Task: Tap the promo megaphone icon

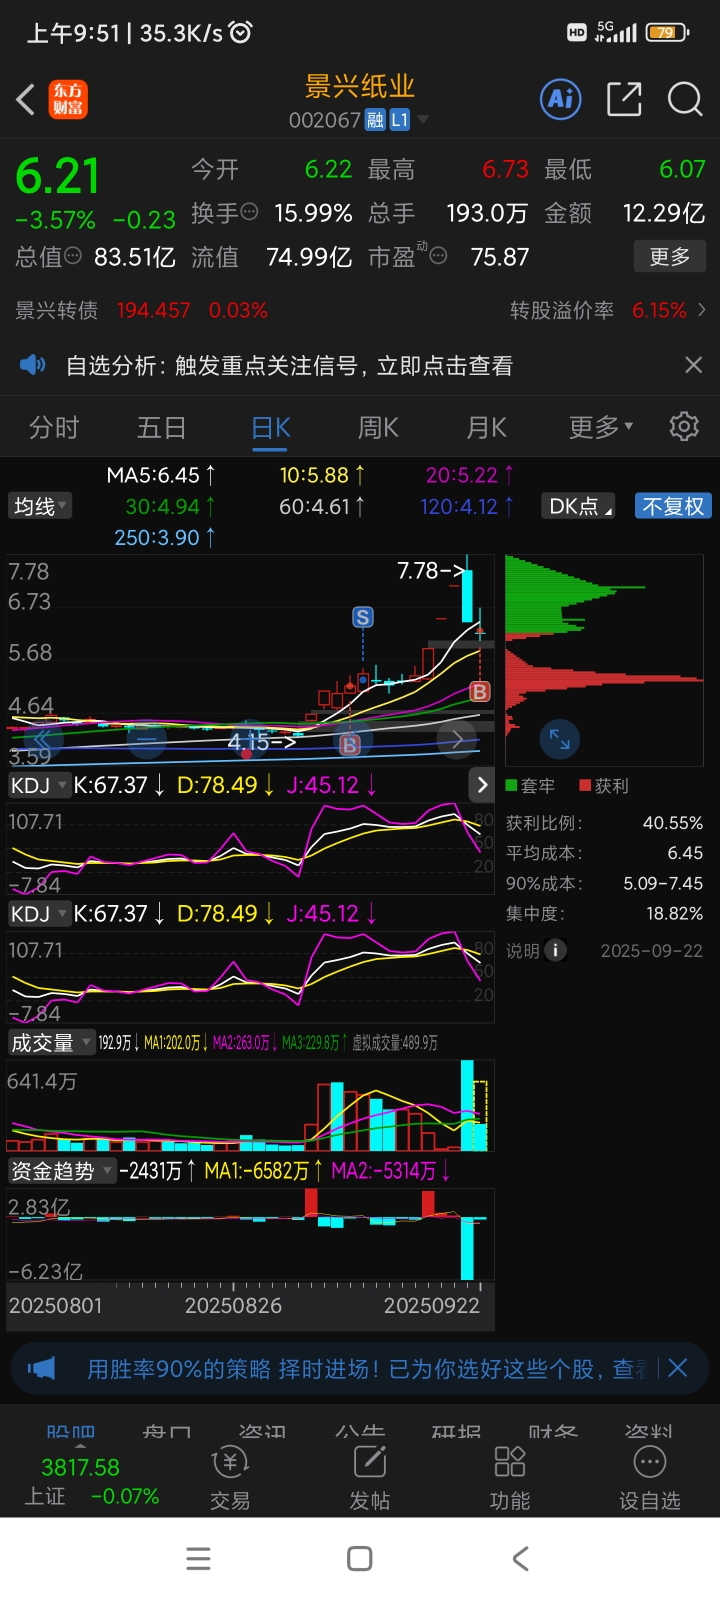Action: point(42,1368)
